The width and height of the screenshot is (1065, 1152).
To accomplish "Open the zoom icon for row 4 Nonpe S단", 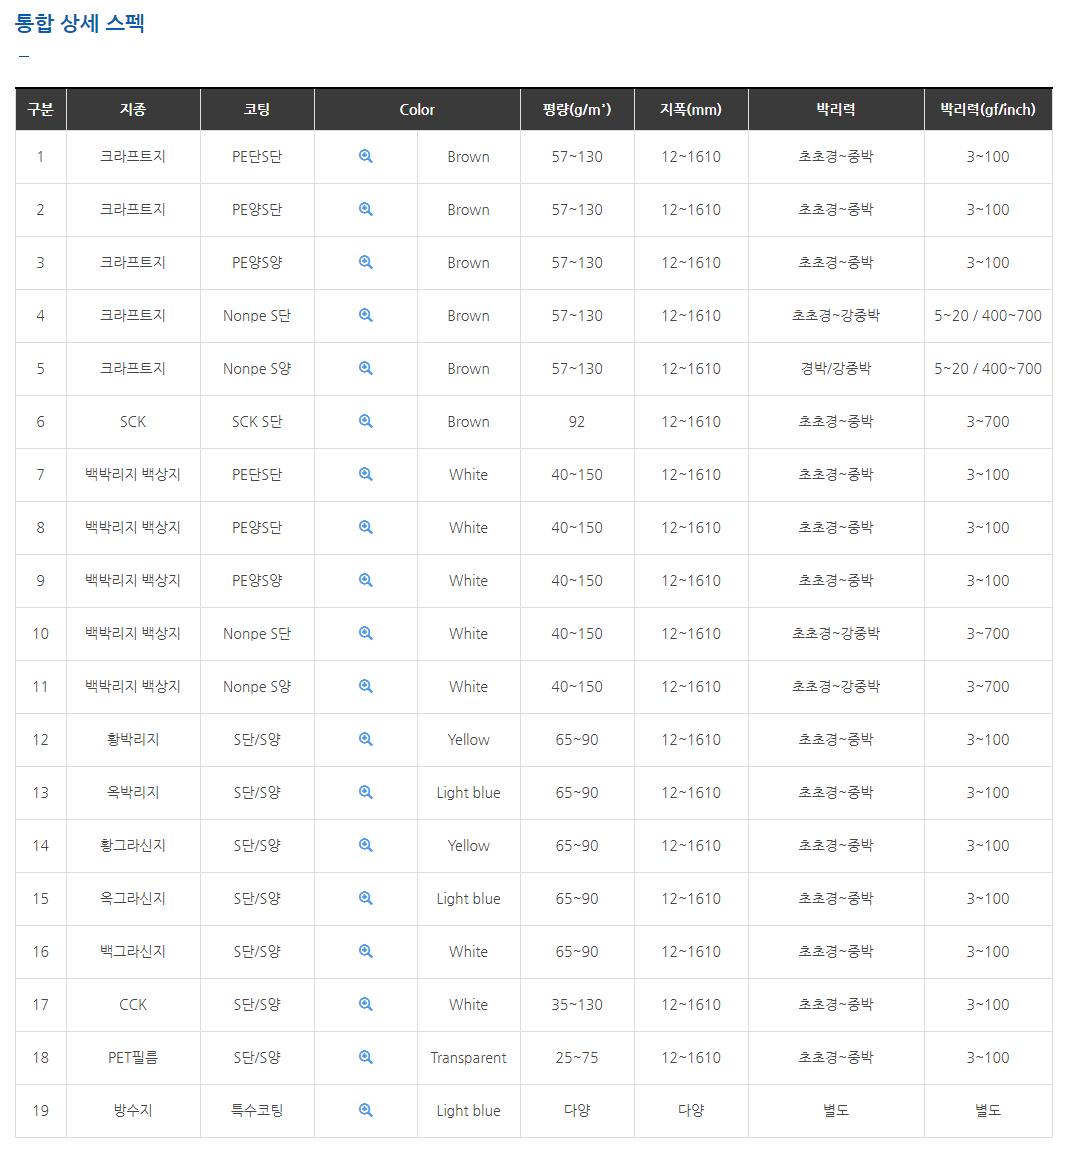I will coord(365,315).
